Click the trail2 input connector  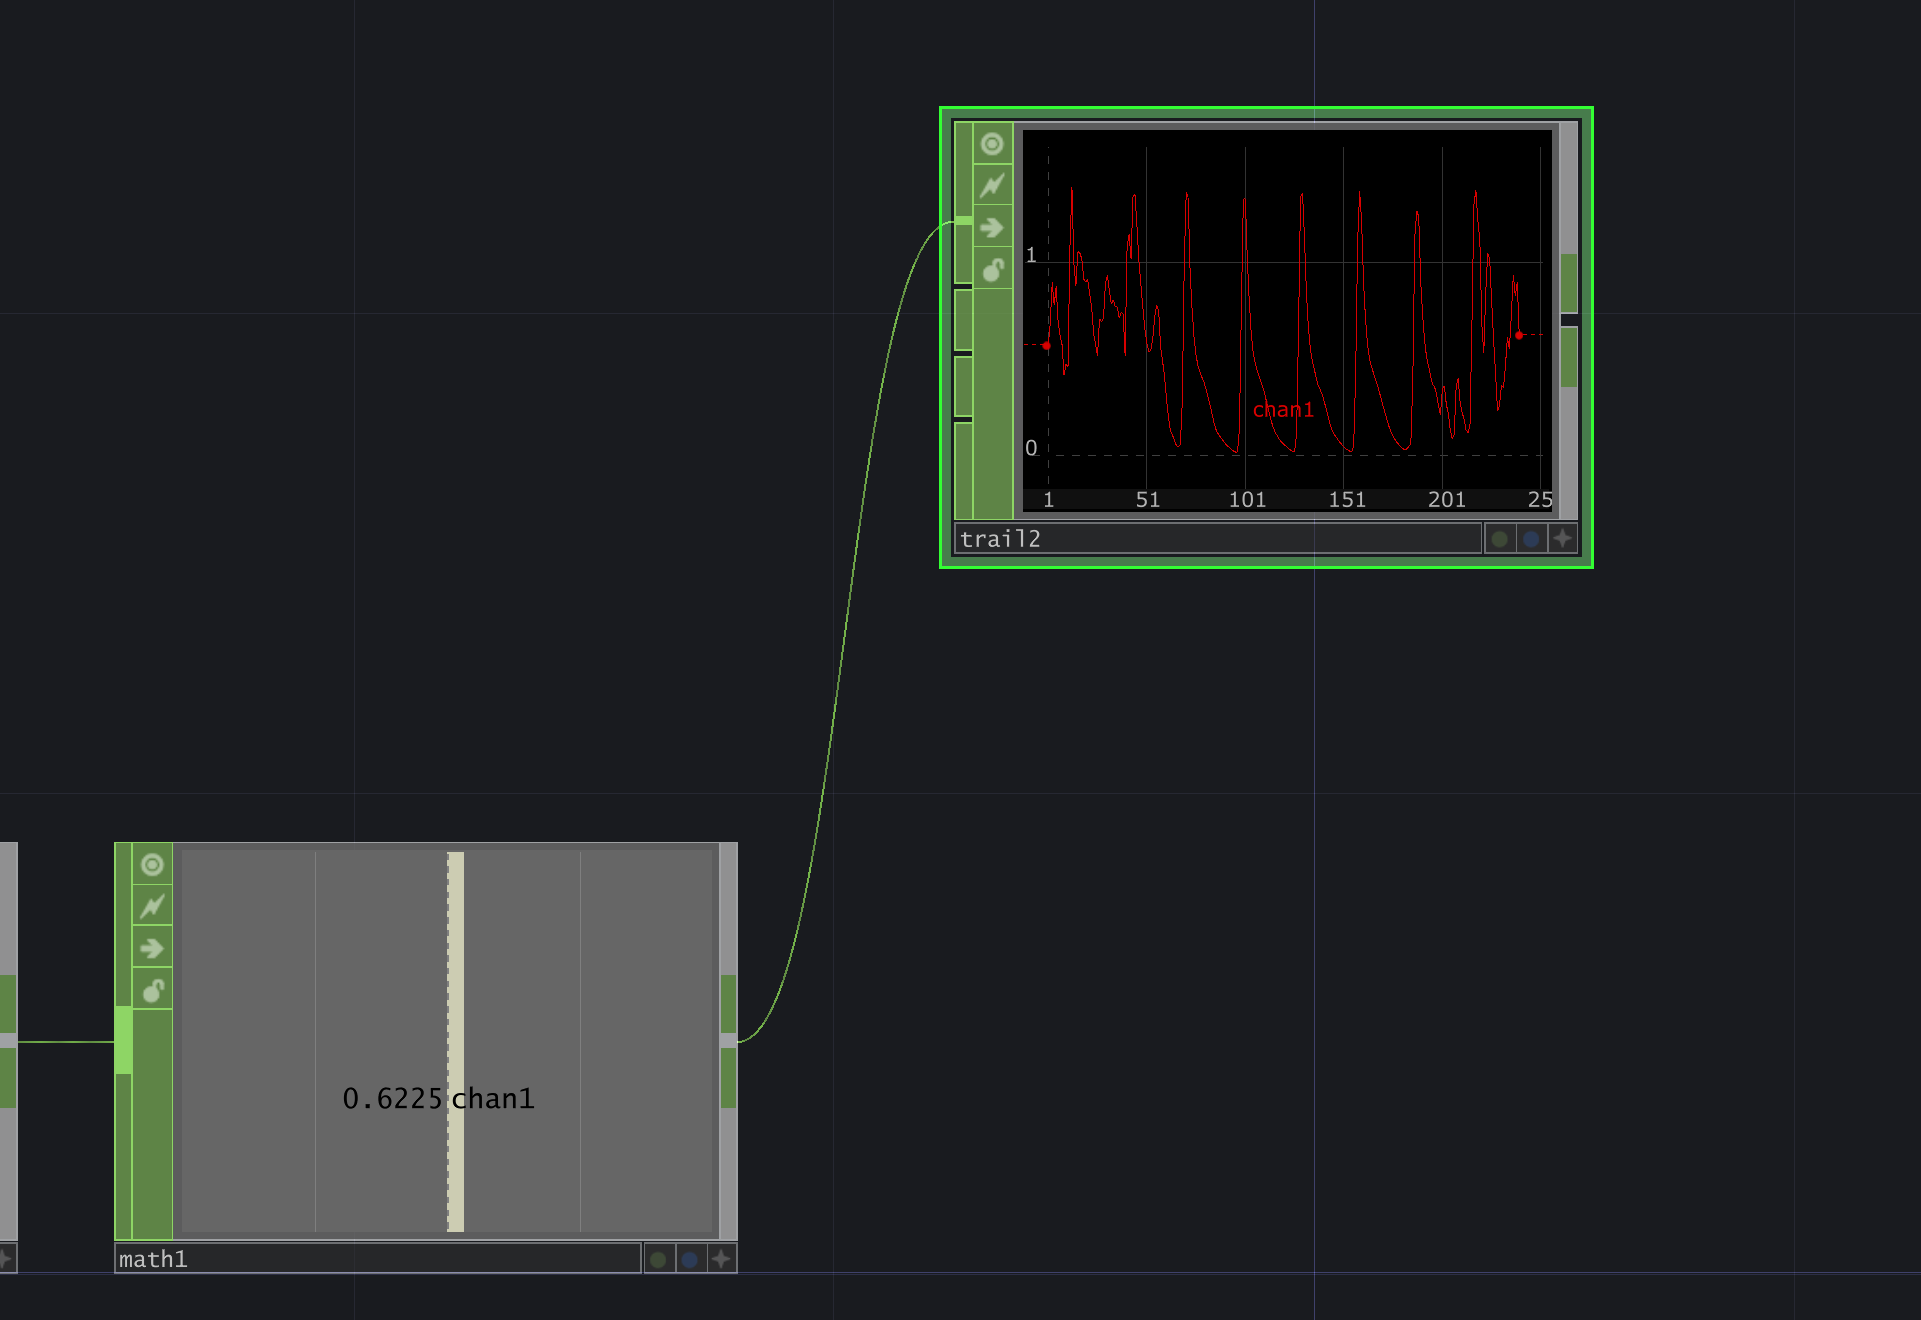(x=963, y=221)
